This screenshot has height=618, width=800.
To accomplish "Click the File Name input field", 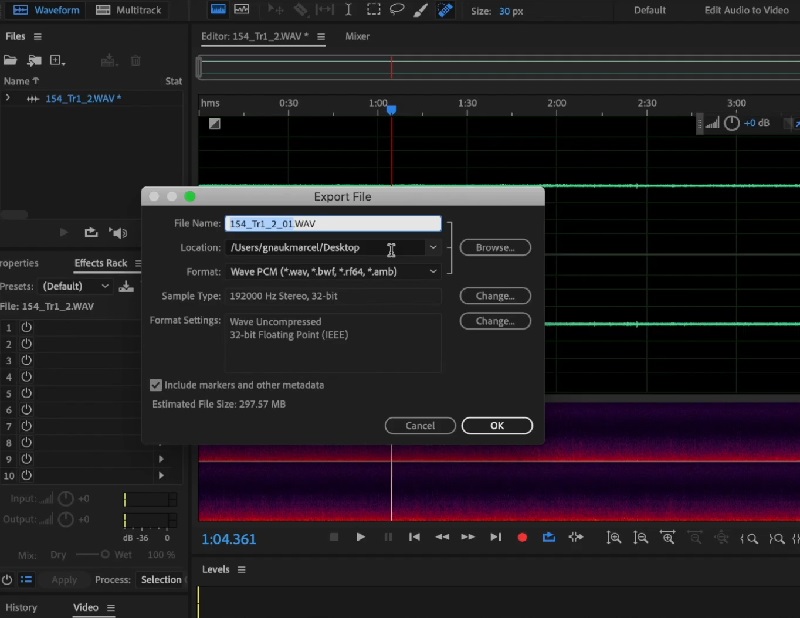I will click(x=333, y=224).
